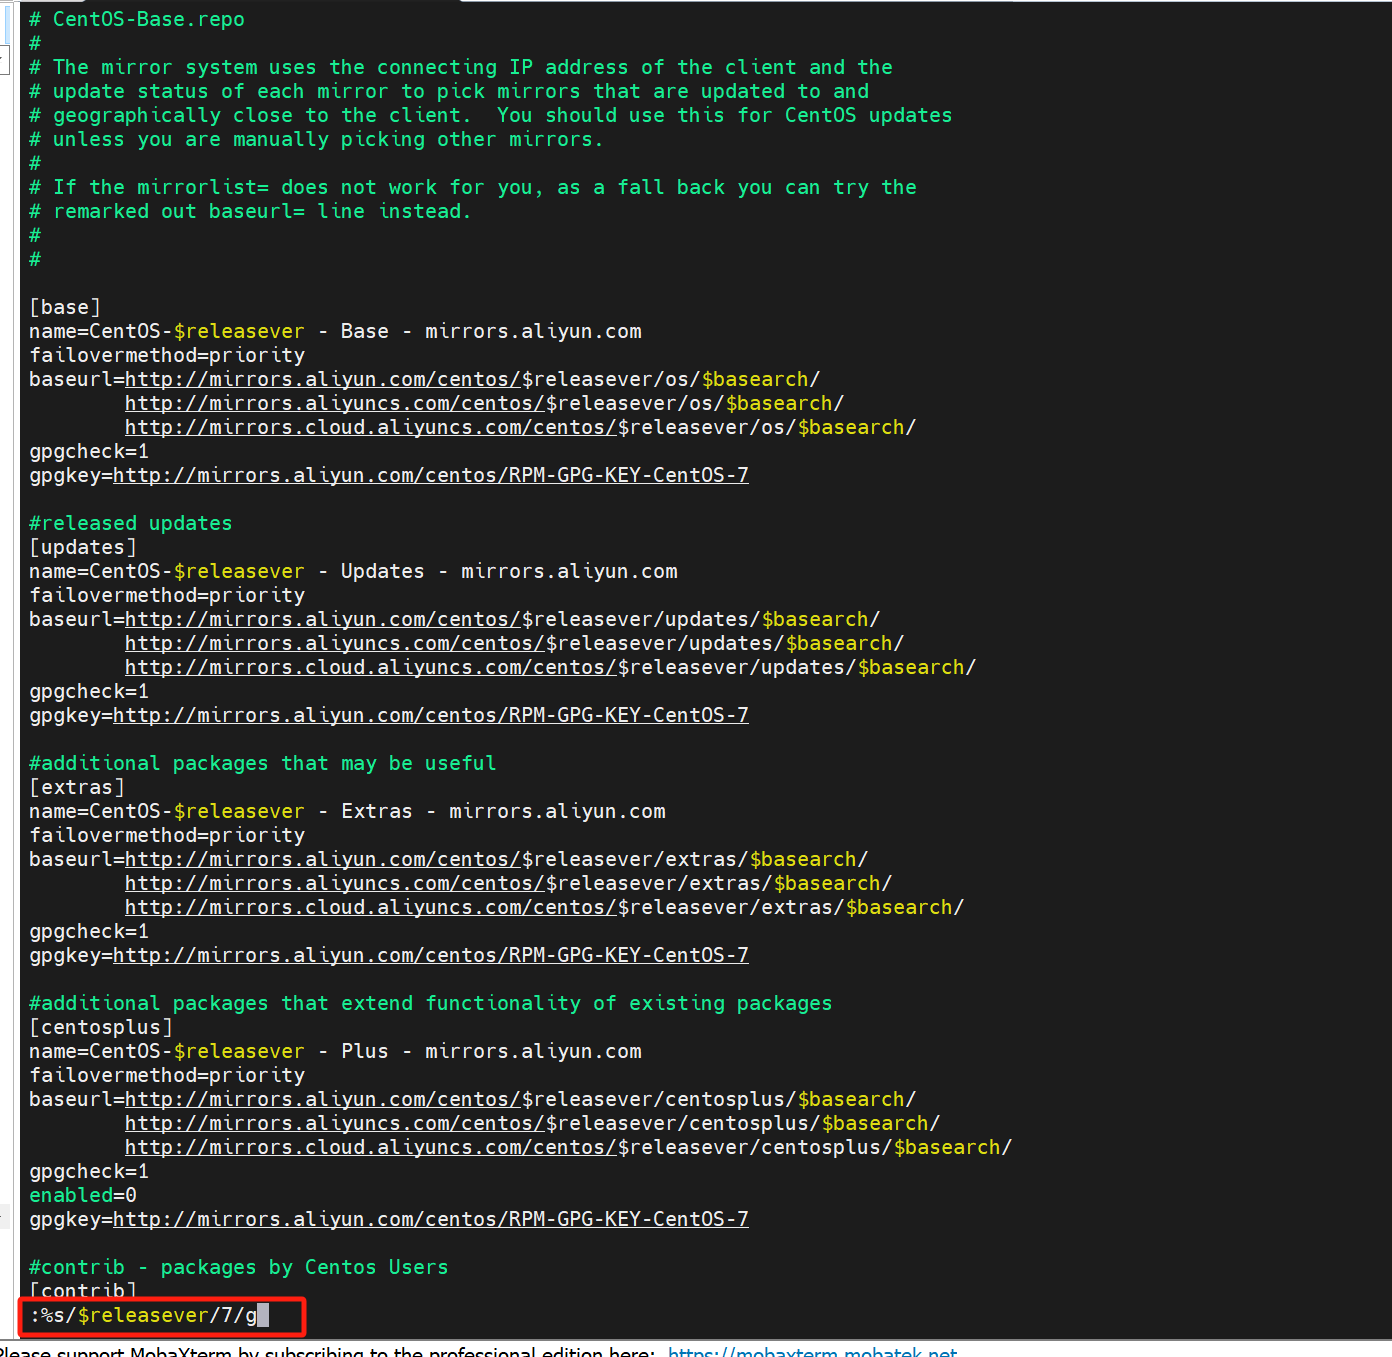1392x1357 pixels.
Task: Open the mirrors.cloud.aliyuncs.com link on the /centosplus/ line
Action: (371, 1147)
